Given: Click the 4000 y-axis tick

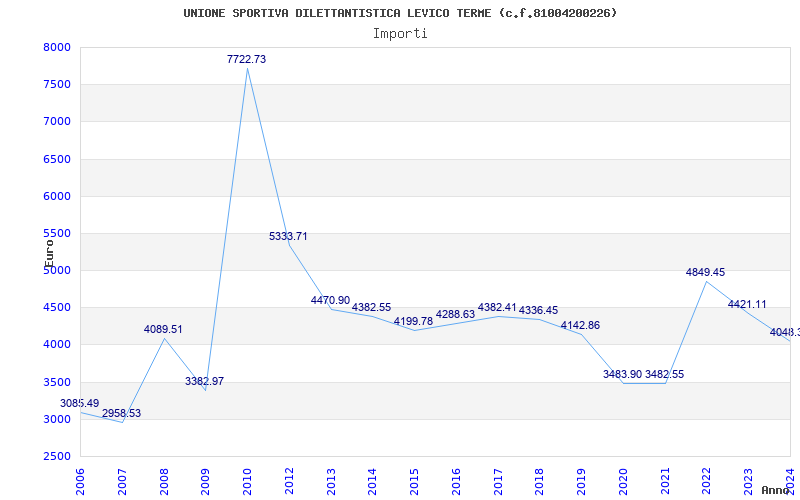Looking at the screenshot, I should tap(55, 345).
